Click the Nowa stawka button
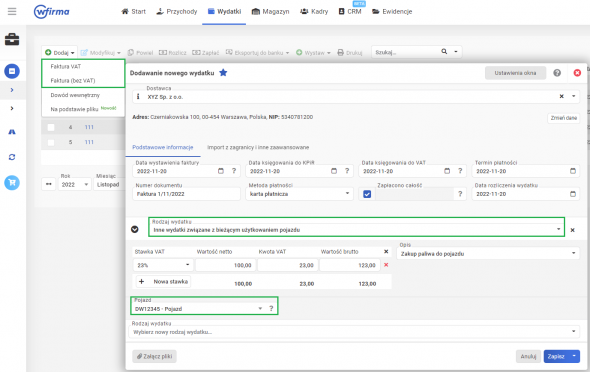 [x=163, y=281]
